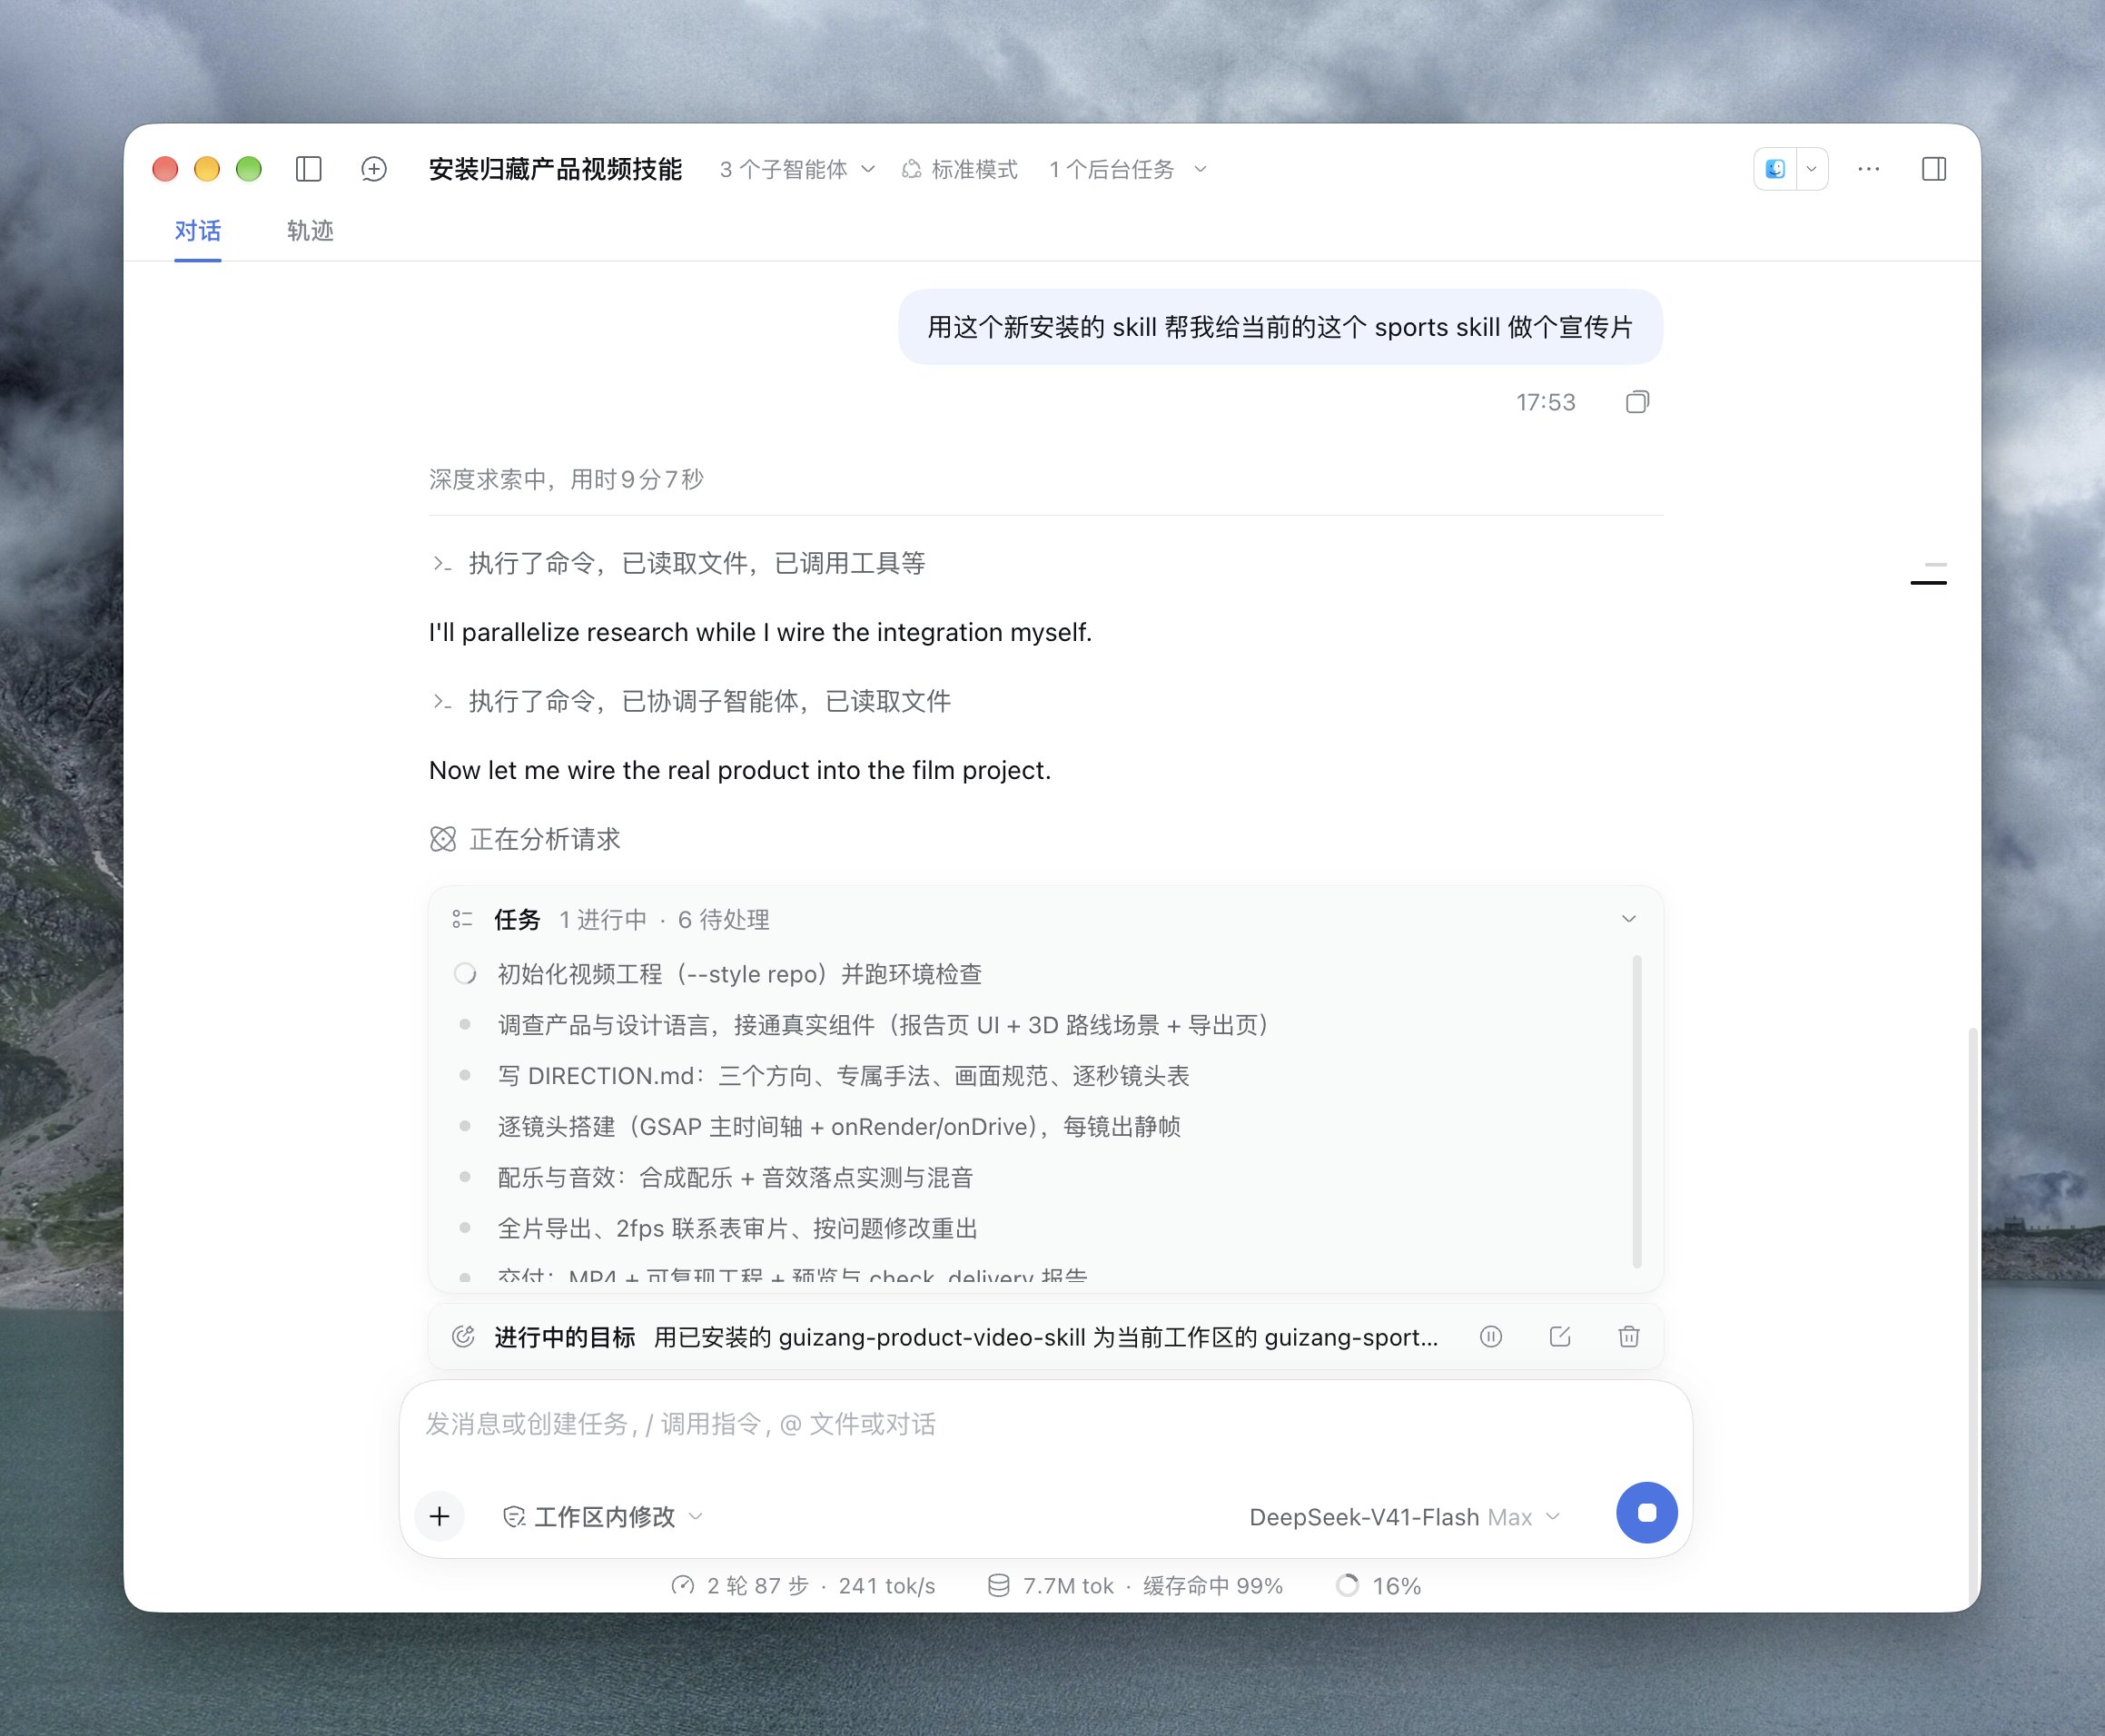Pause the in-progress goal
Image resolution: width=2105 pixels, height=1736 pixels.
pyautogui.click(x=1491, y=1336)
